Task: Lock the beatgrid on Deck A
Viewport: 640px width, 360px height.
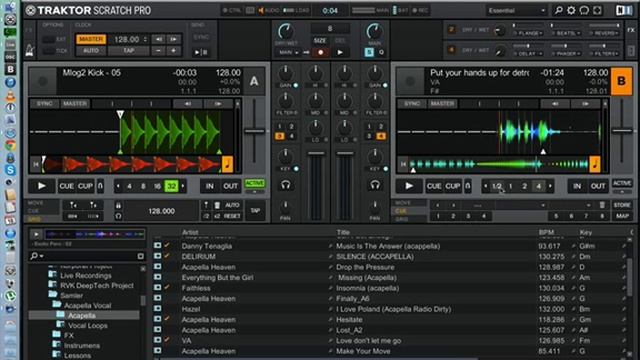Action: (118, 205)
